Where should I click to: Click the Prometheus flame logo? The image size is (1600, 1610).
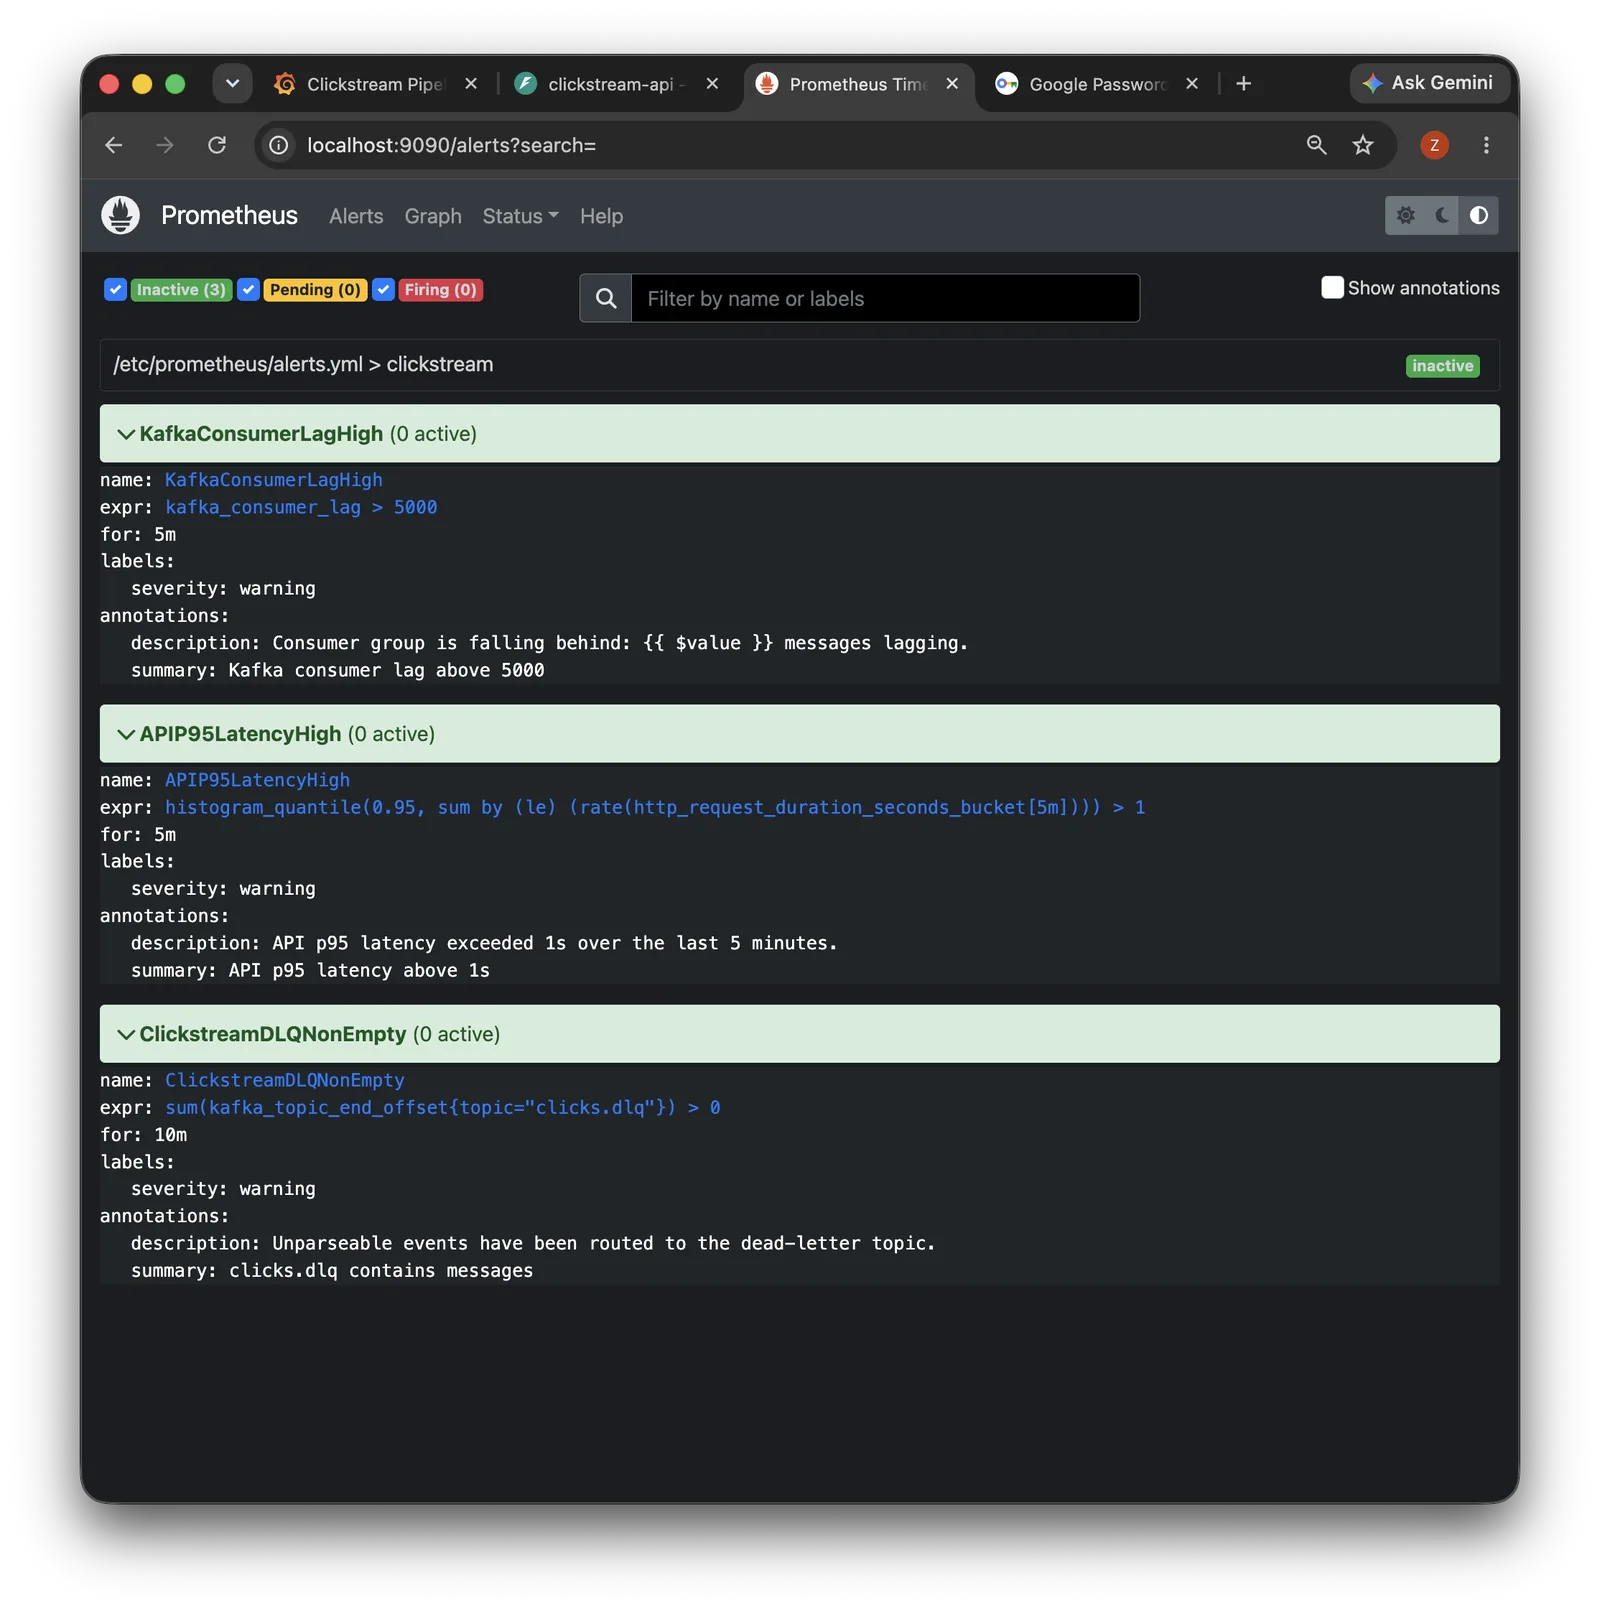(x=120, y=215)
